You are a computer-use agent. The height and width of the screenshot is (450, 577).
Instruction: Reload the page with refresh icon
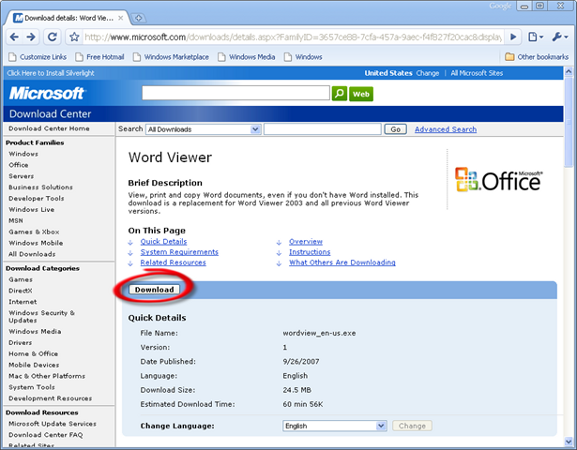click(x=52, y=37)
